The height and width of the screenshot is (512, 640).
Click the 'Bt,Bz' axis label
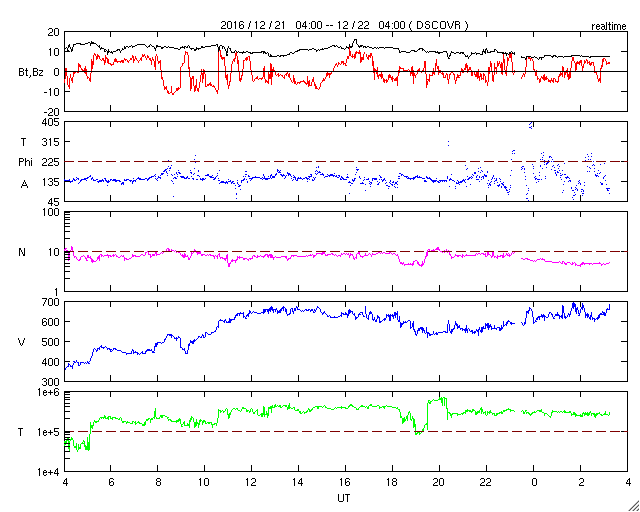(x=31, y=74)
